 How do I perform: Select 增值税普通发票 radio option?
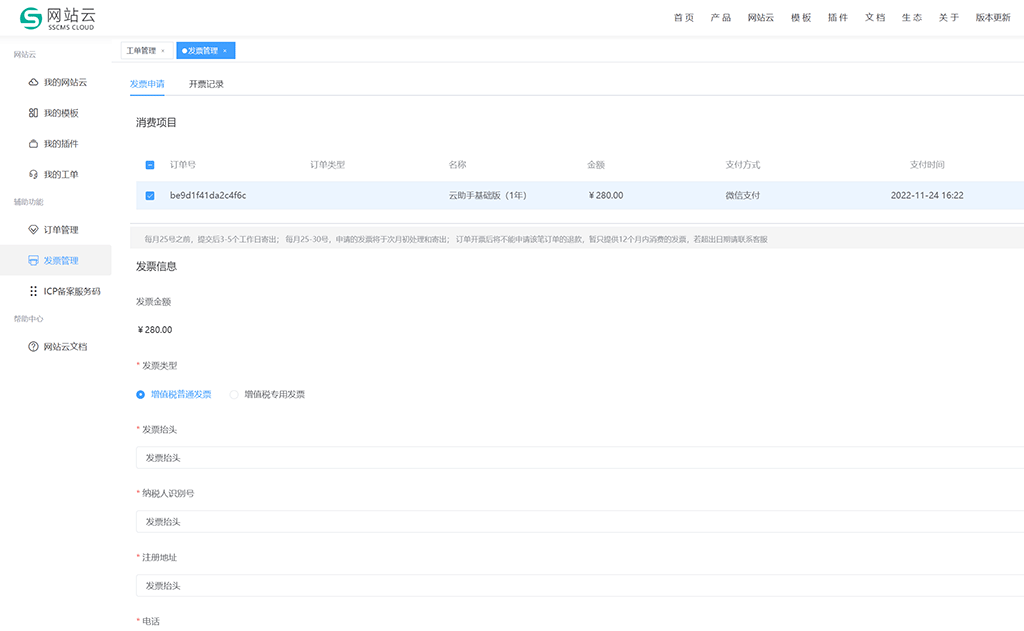(x=141, y=394)
